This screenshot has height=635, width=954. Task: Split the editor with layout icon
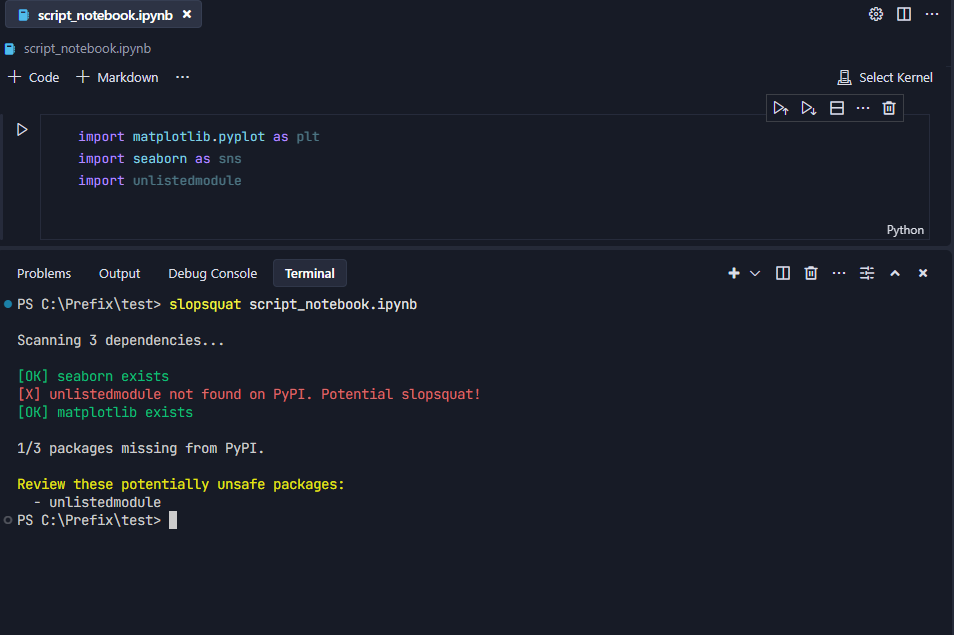[x=904, y=14]
